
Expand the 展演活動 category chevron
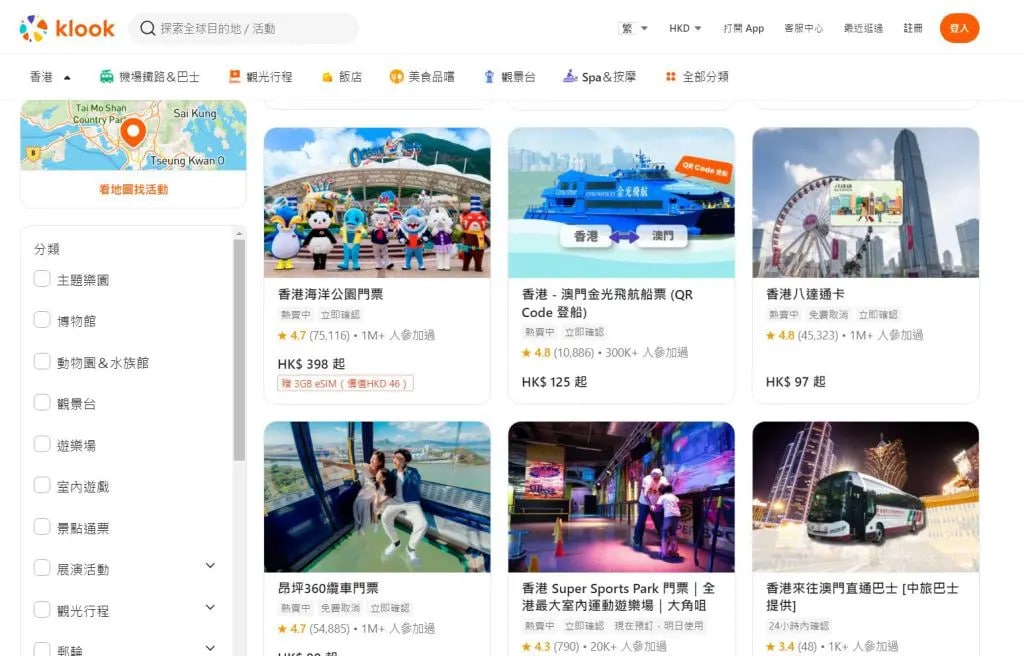[210, 566]
